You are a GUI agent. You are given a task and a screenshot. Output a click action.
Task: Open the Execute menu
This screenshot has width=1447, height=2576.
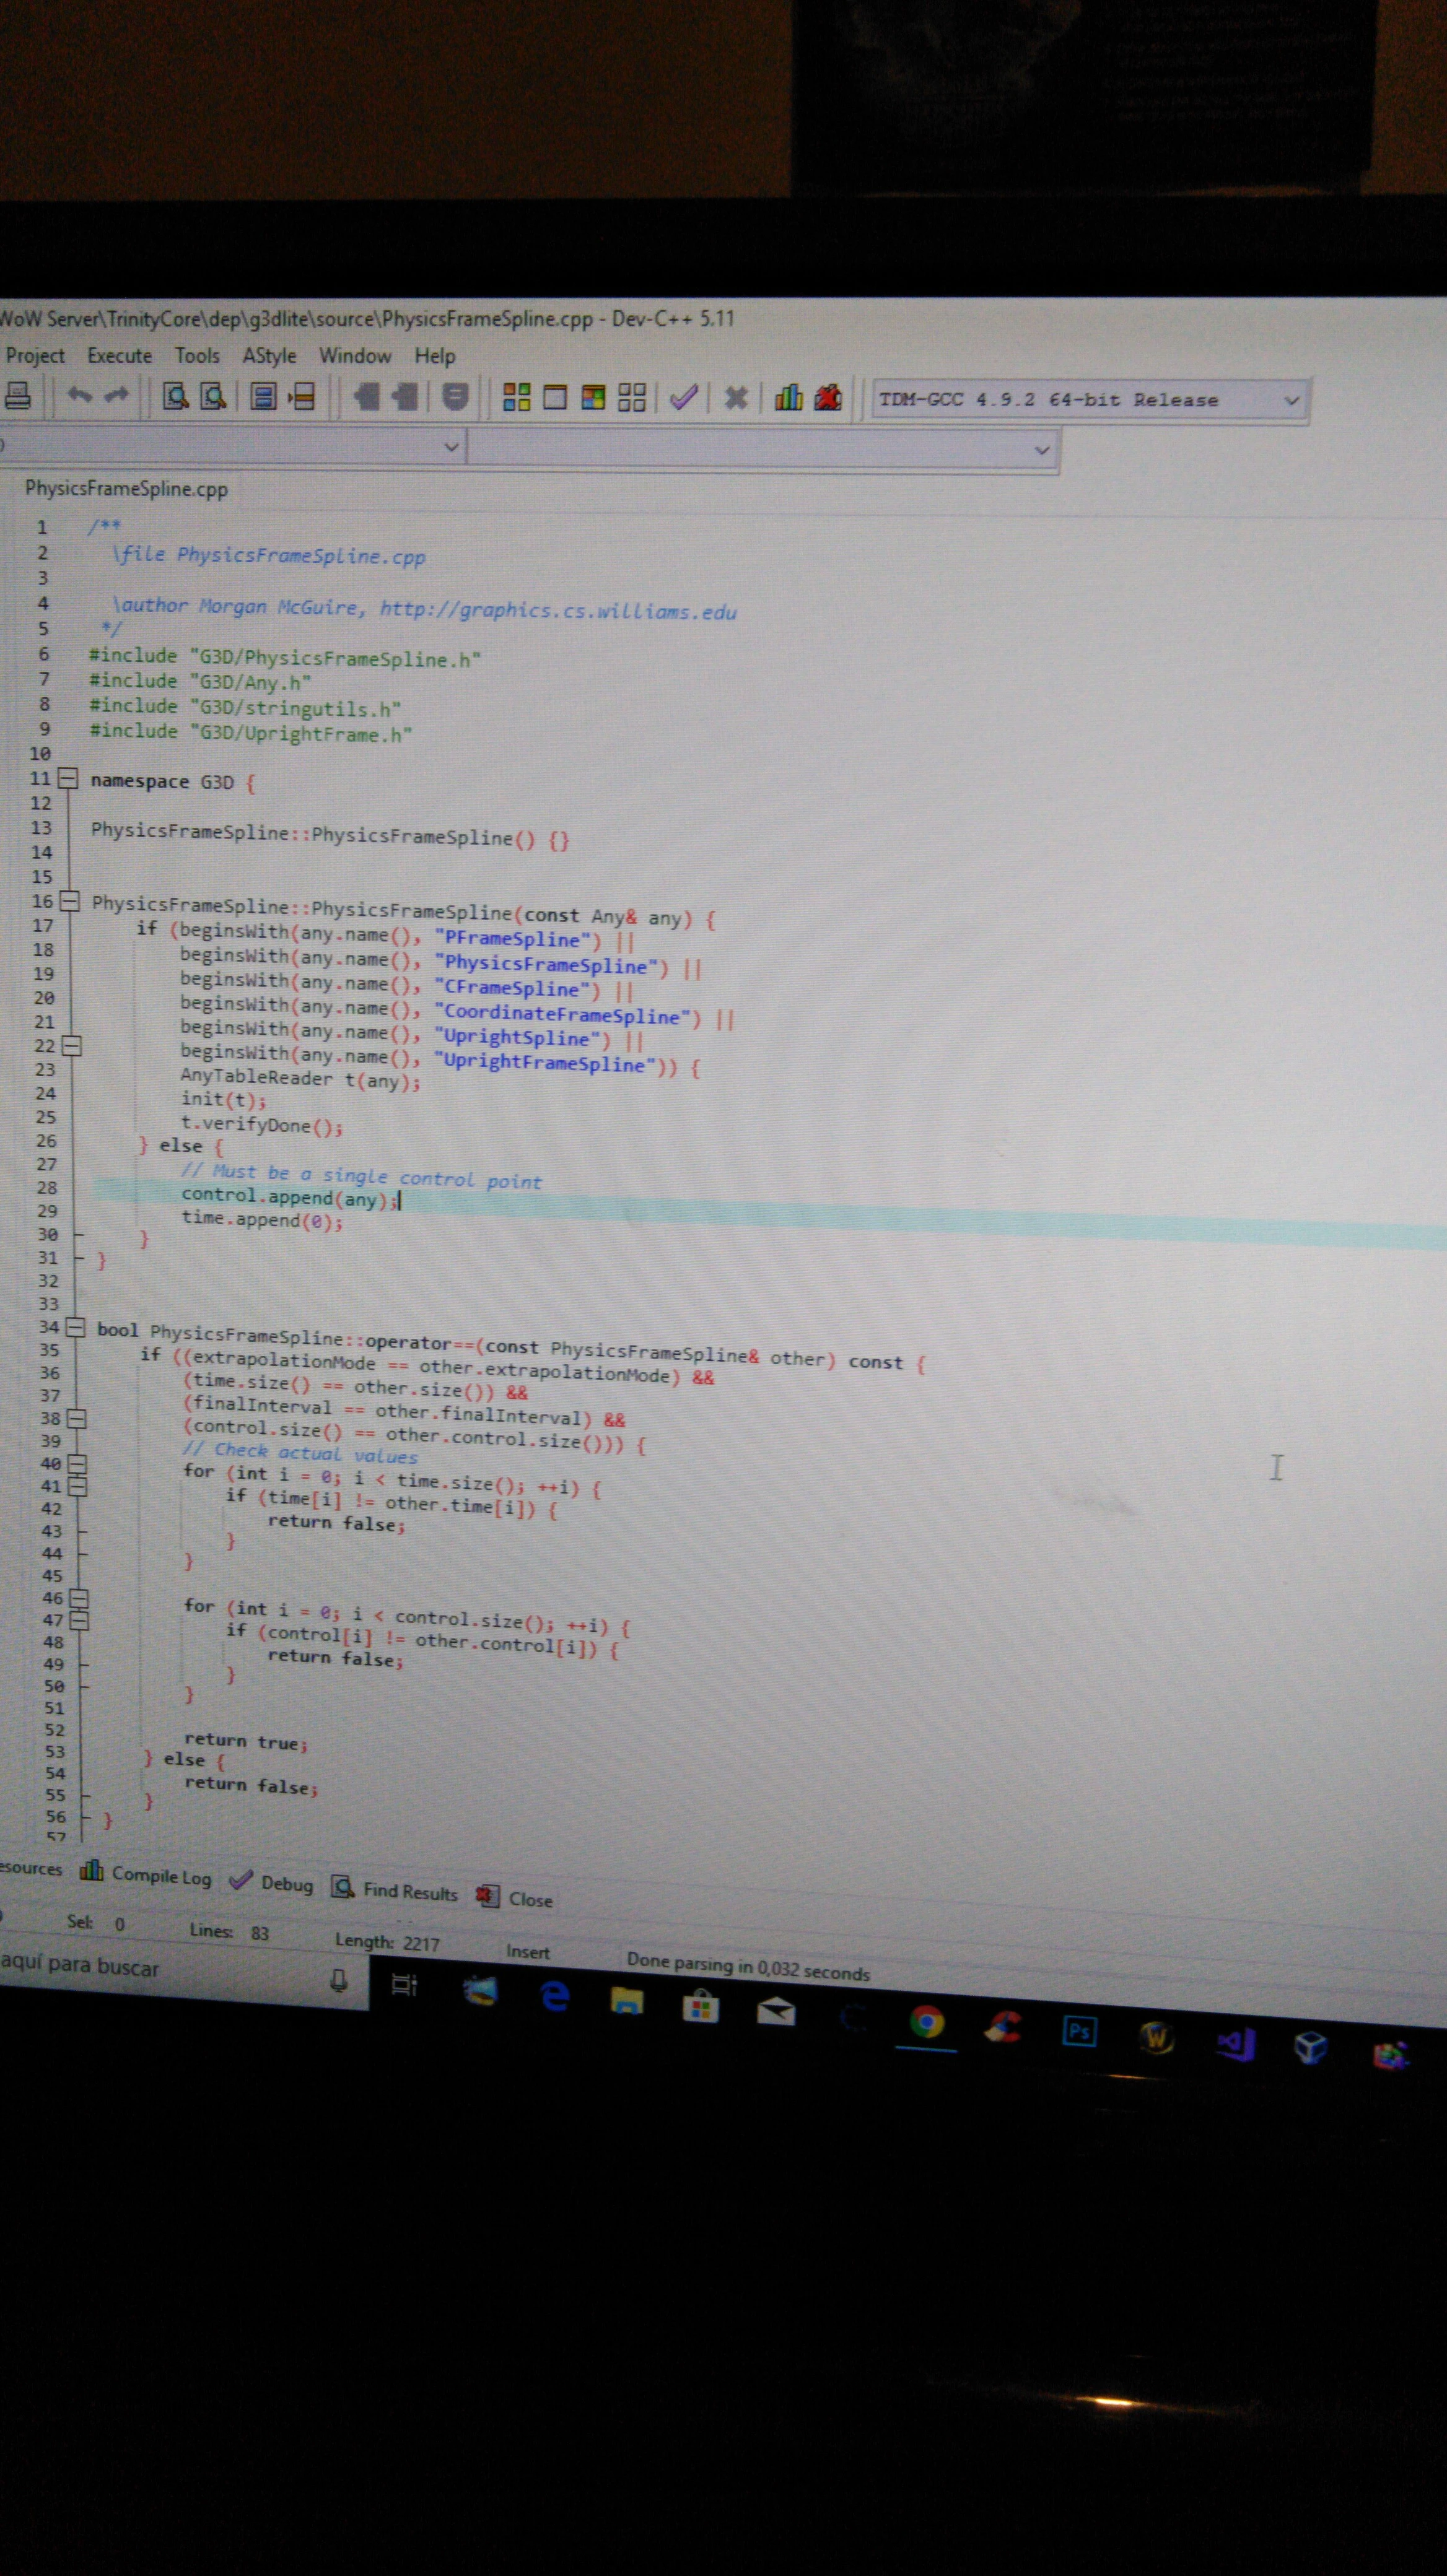(x=119, y=355)
